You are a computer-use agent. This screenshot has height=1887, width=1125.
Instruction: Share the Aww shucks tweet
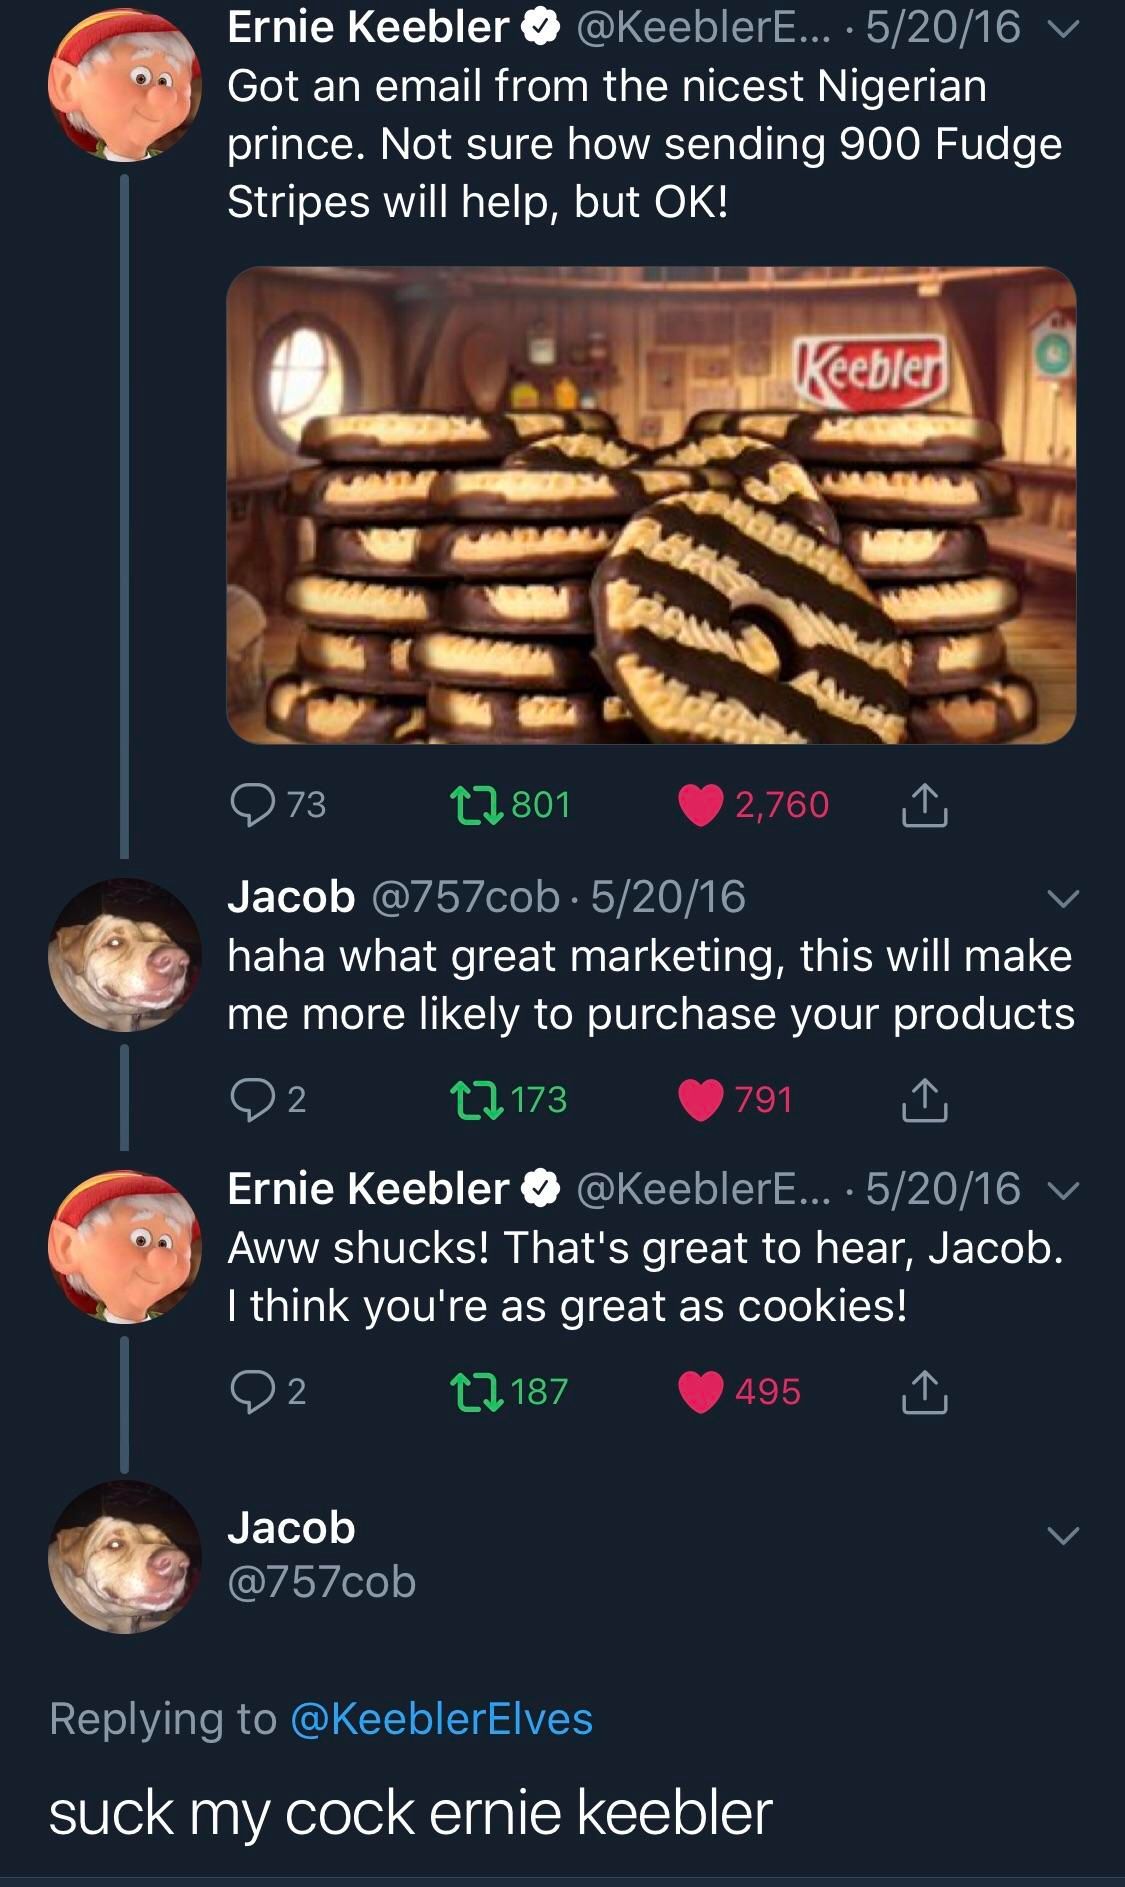[x=924, y=1391]
